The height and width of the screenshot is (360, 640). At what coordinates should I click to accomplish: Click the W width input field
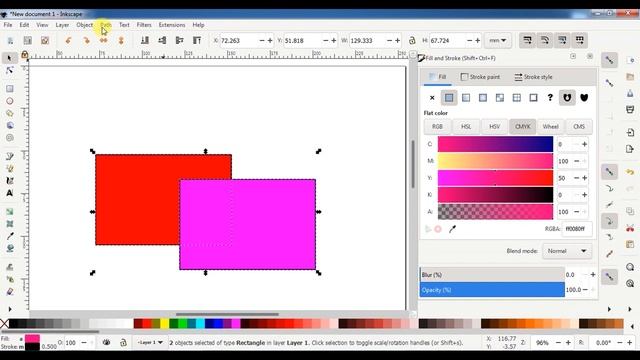(367, 40)
